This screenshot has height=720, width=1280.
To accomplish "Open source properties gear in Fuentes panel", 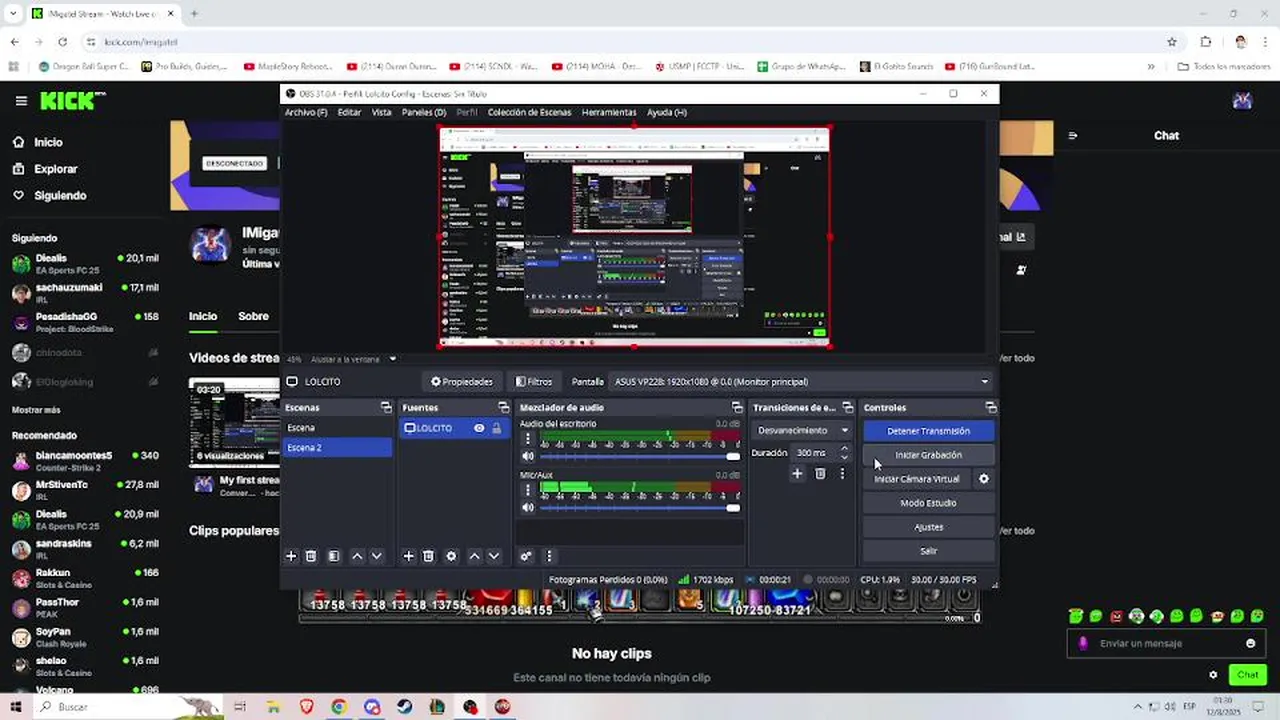I will pos(451,556).
